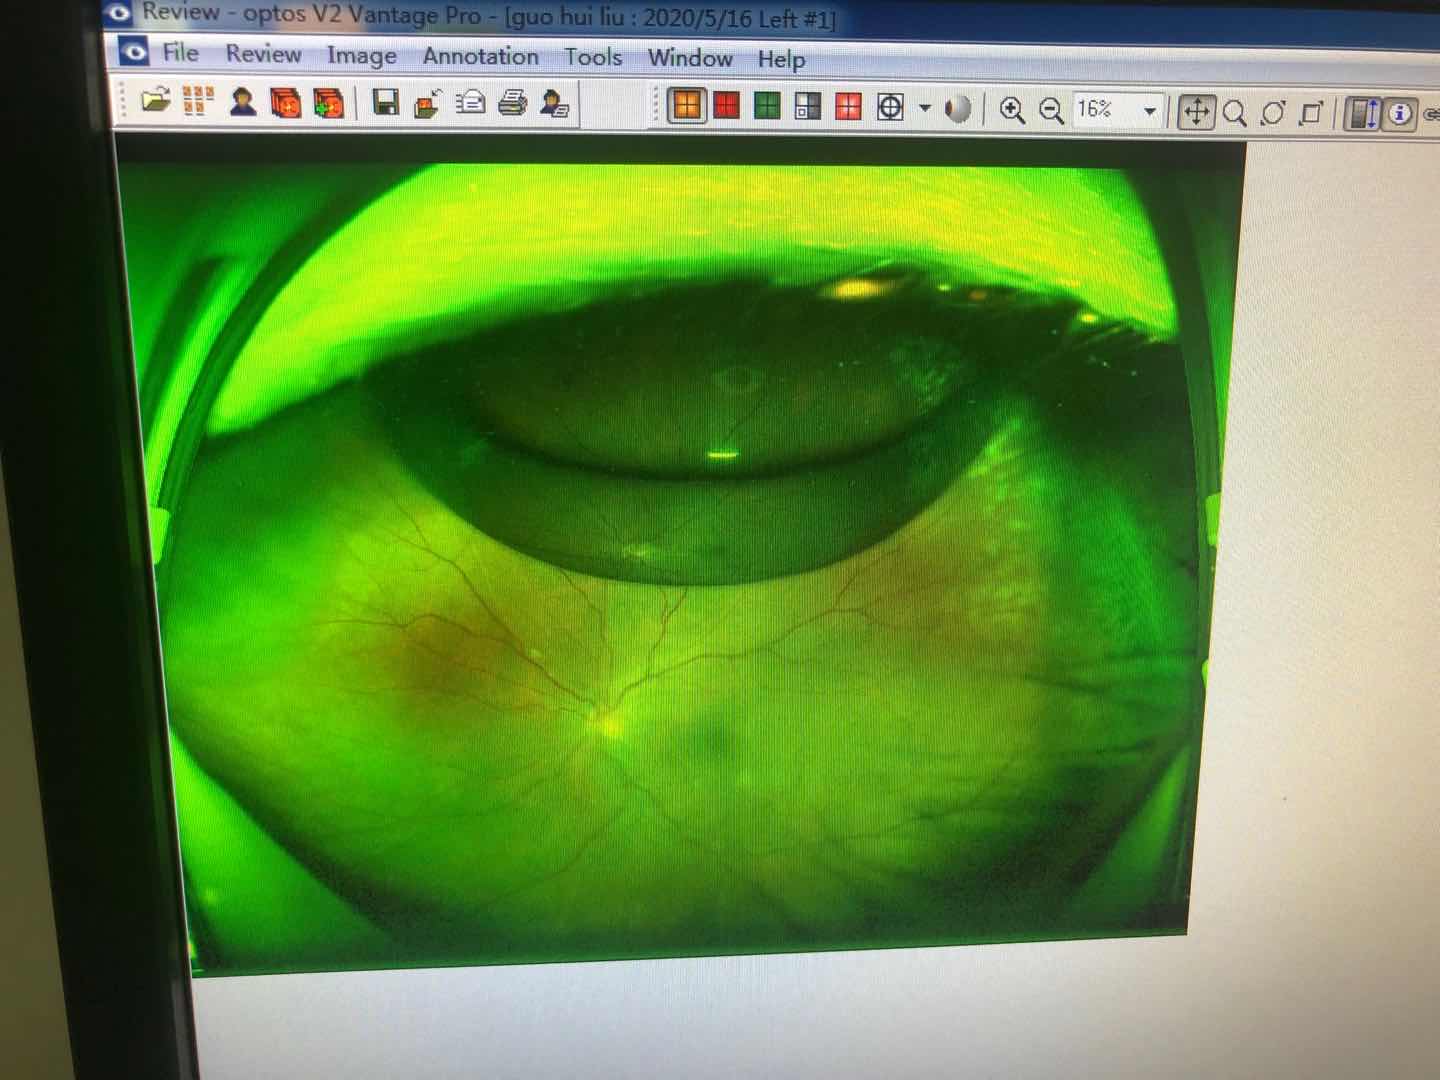Click the Optos eye icon in title bar

[120, 13]
